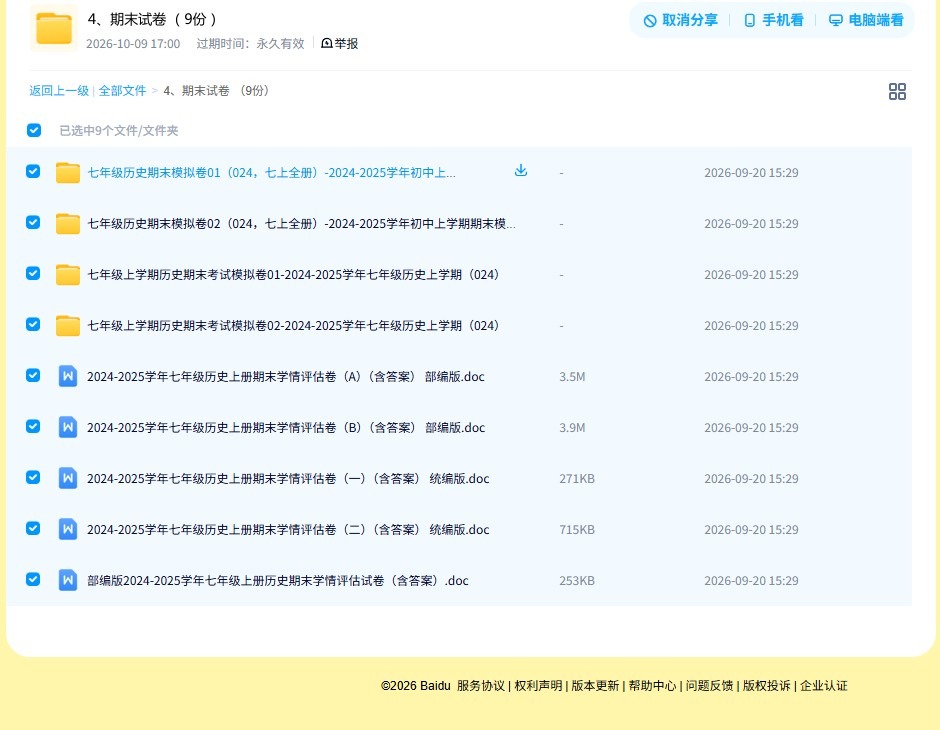The height and width of the screenshot is (730, 940).
Task: Click the large folder icon in header
Action: (54, 28)
